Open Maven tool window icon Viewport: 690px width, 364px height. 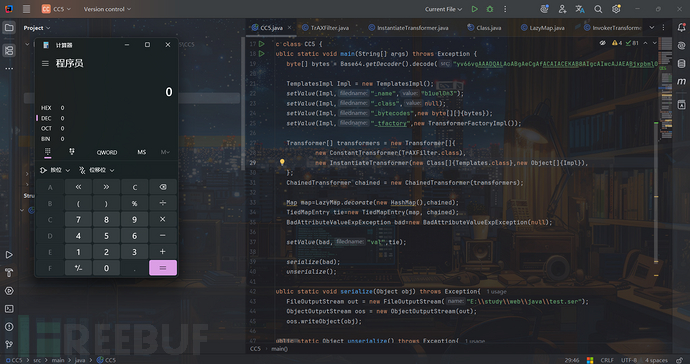coord(681,81)
